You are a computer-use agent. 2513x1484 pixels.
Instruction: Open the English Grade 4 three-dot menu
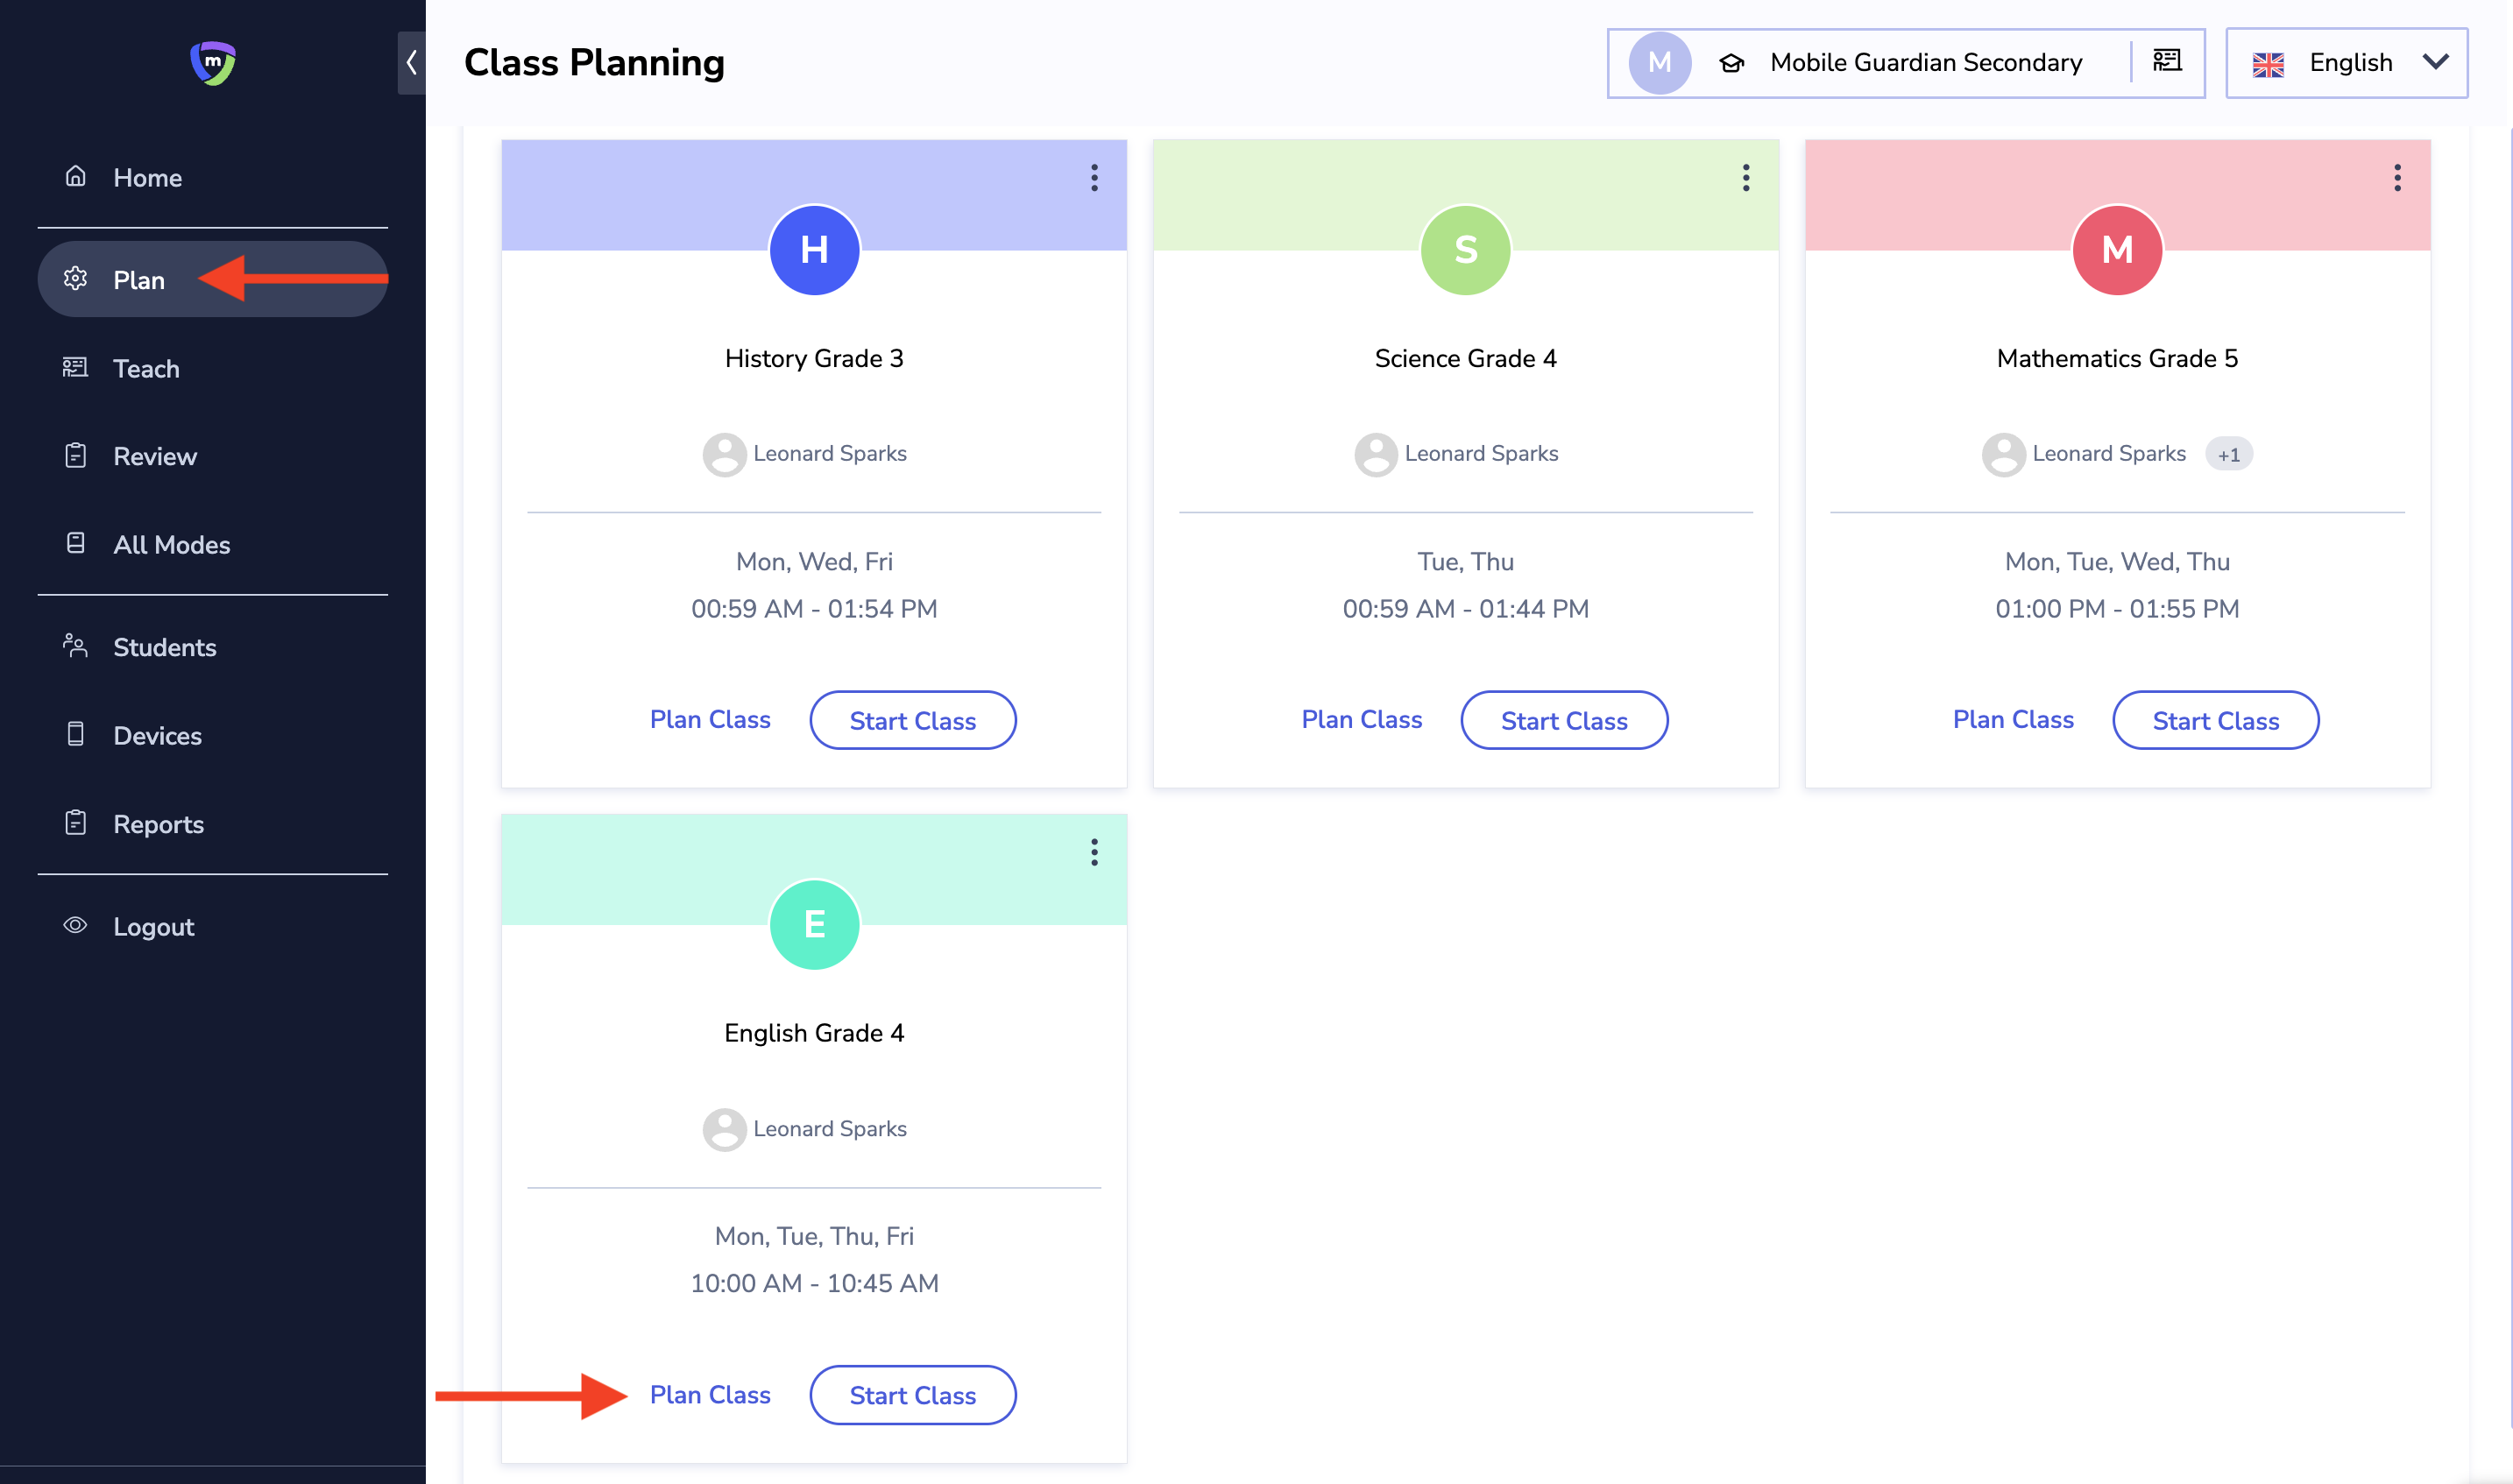tap(1094, 853)
